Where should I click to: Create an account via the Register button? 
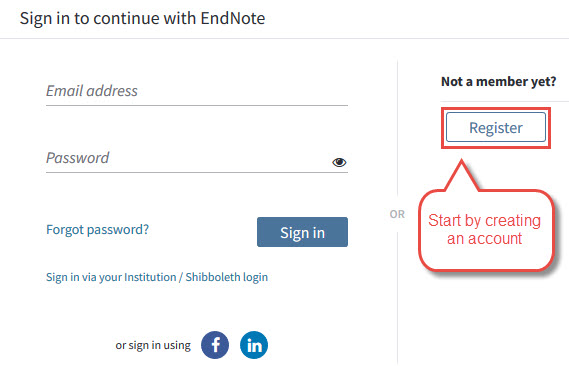click(496, 127)
